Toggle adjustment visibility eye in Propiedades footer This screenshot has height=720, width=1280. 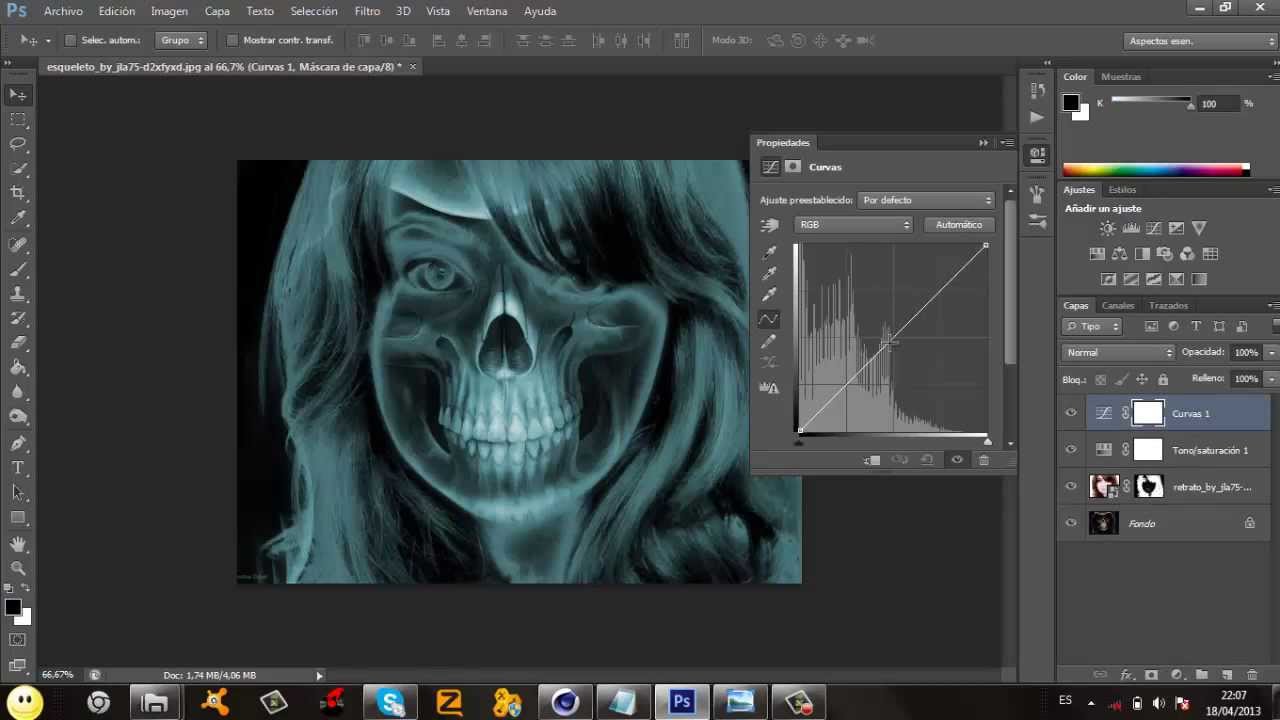tap(957, 460)
